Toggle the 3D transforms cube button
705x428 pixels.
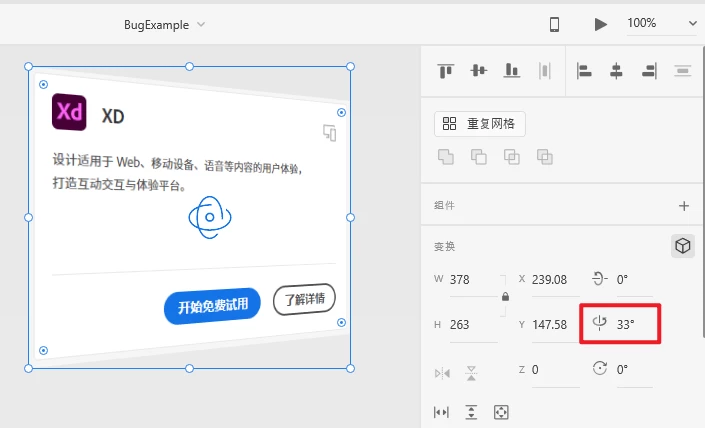pyautogui.click(x=683, y=246)
